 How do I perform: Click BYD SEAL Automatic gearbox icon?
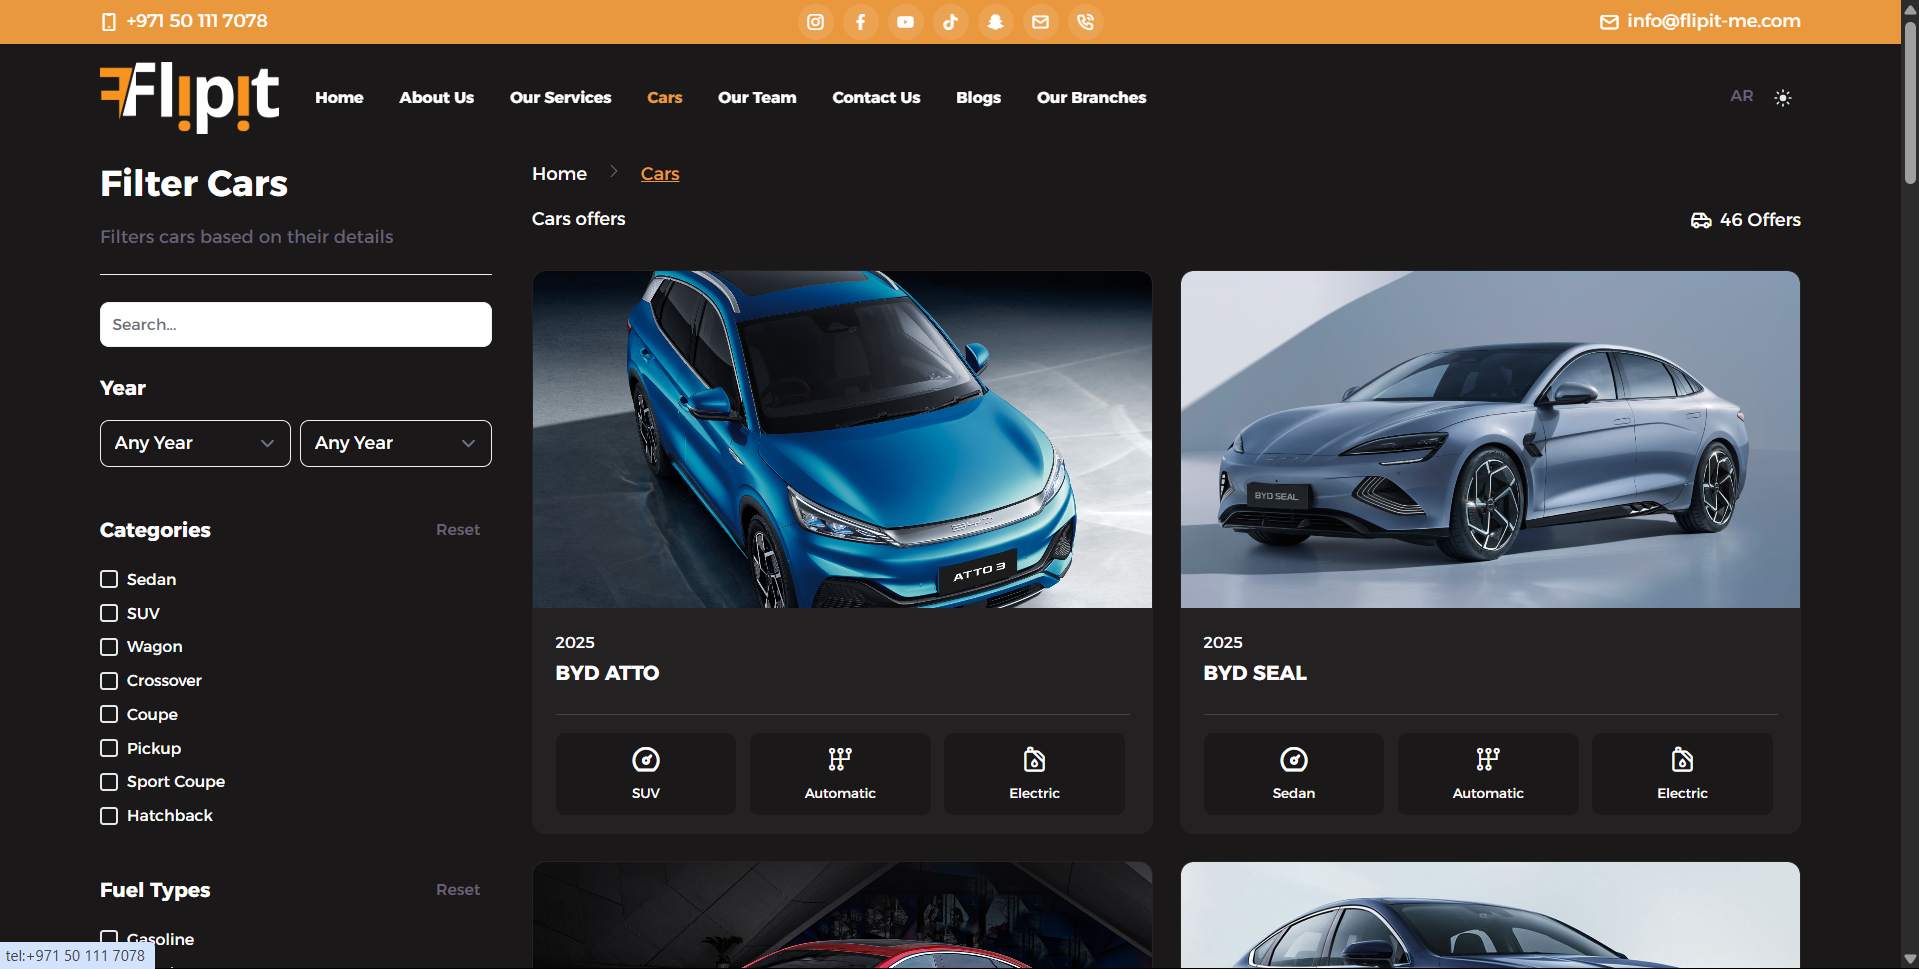[x=1488, y=760]
